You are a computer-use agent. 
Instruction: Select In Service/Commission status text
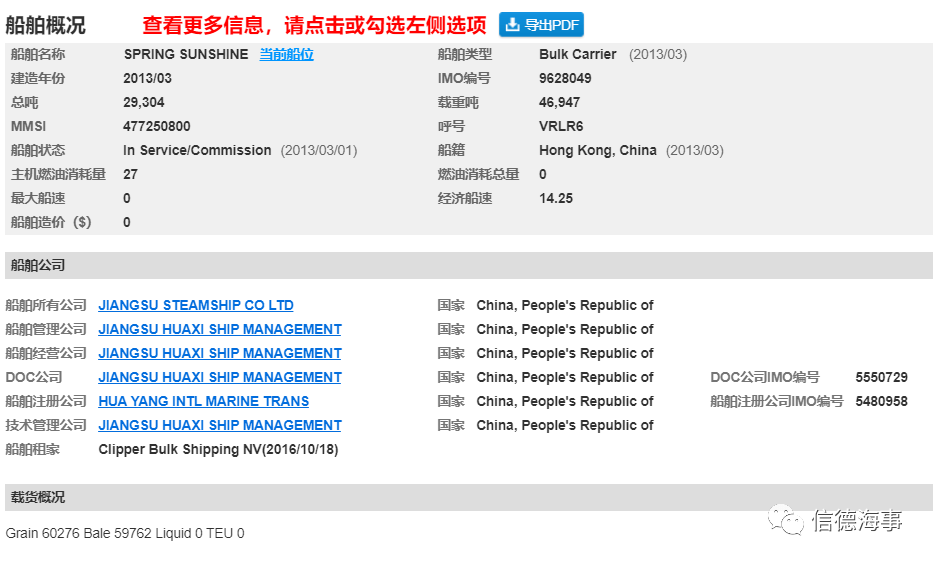197,151
